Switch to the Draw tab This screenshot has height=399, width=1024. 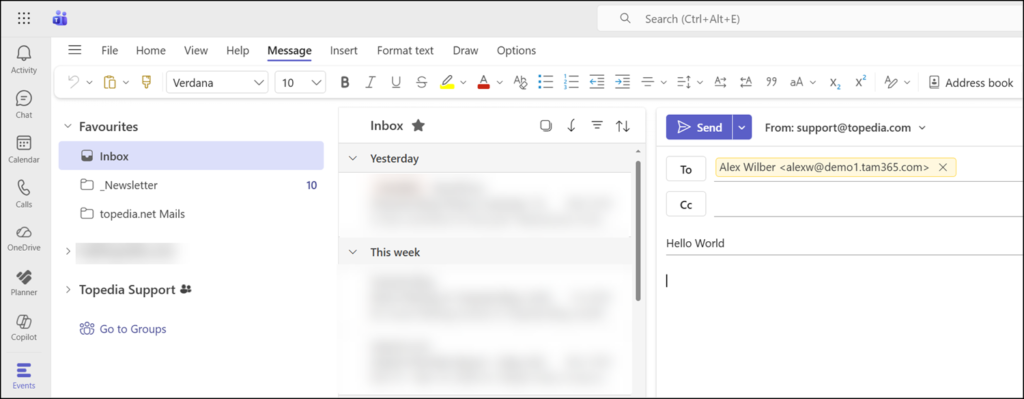coord(466,50)
